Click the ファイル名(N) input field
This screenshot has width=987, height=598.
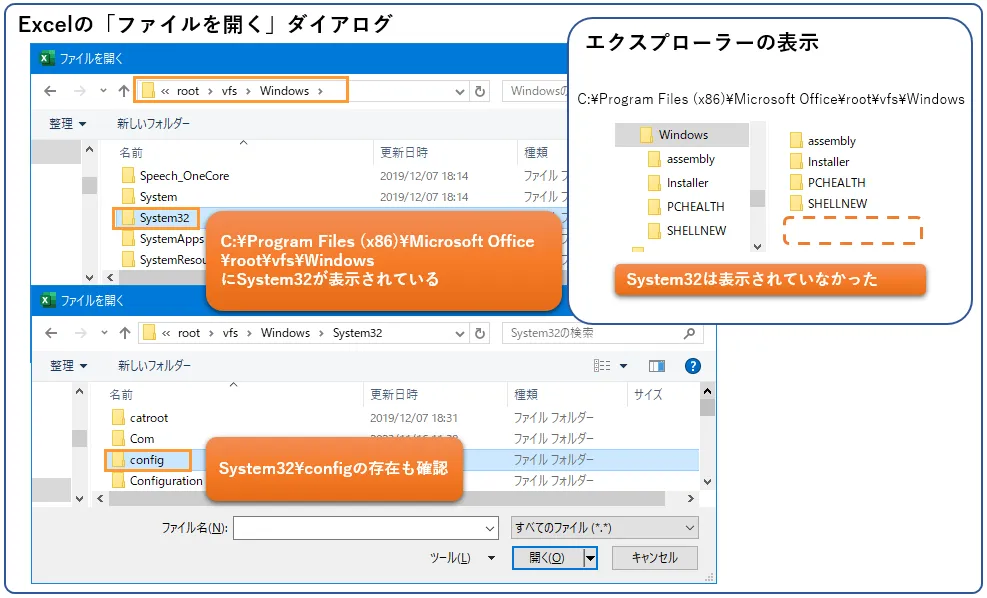[366, 529]
